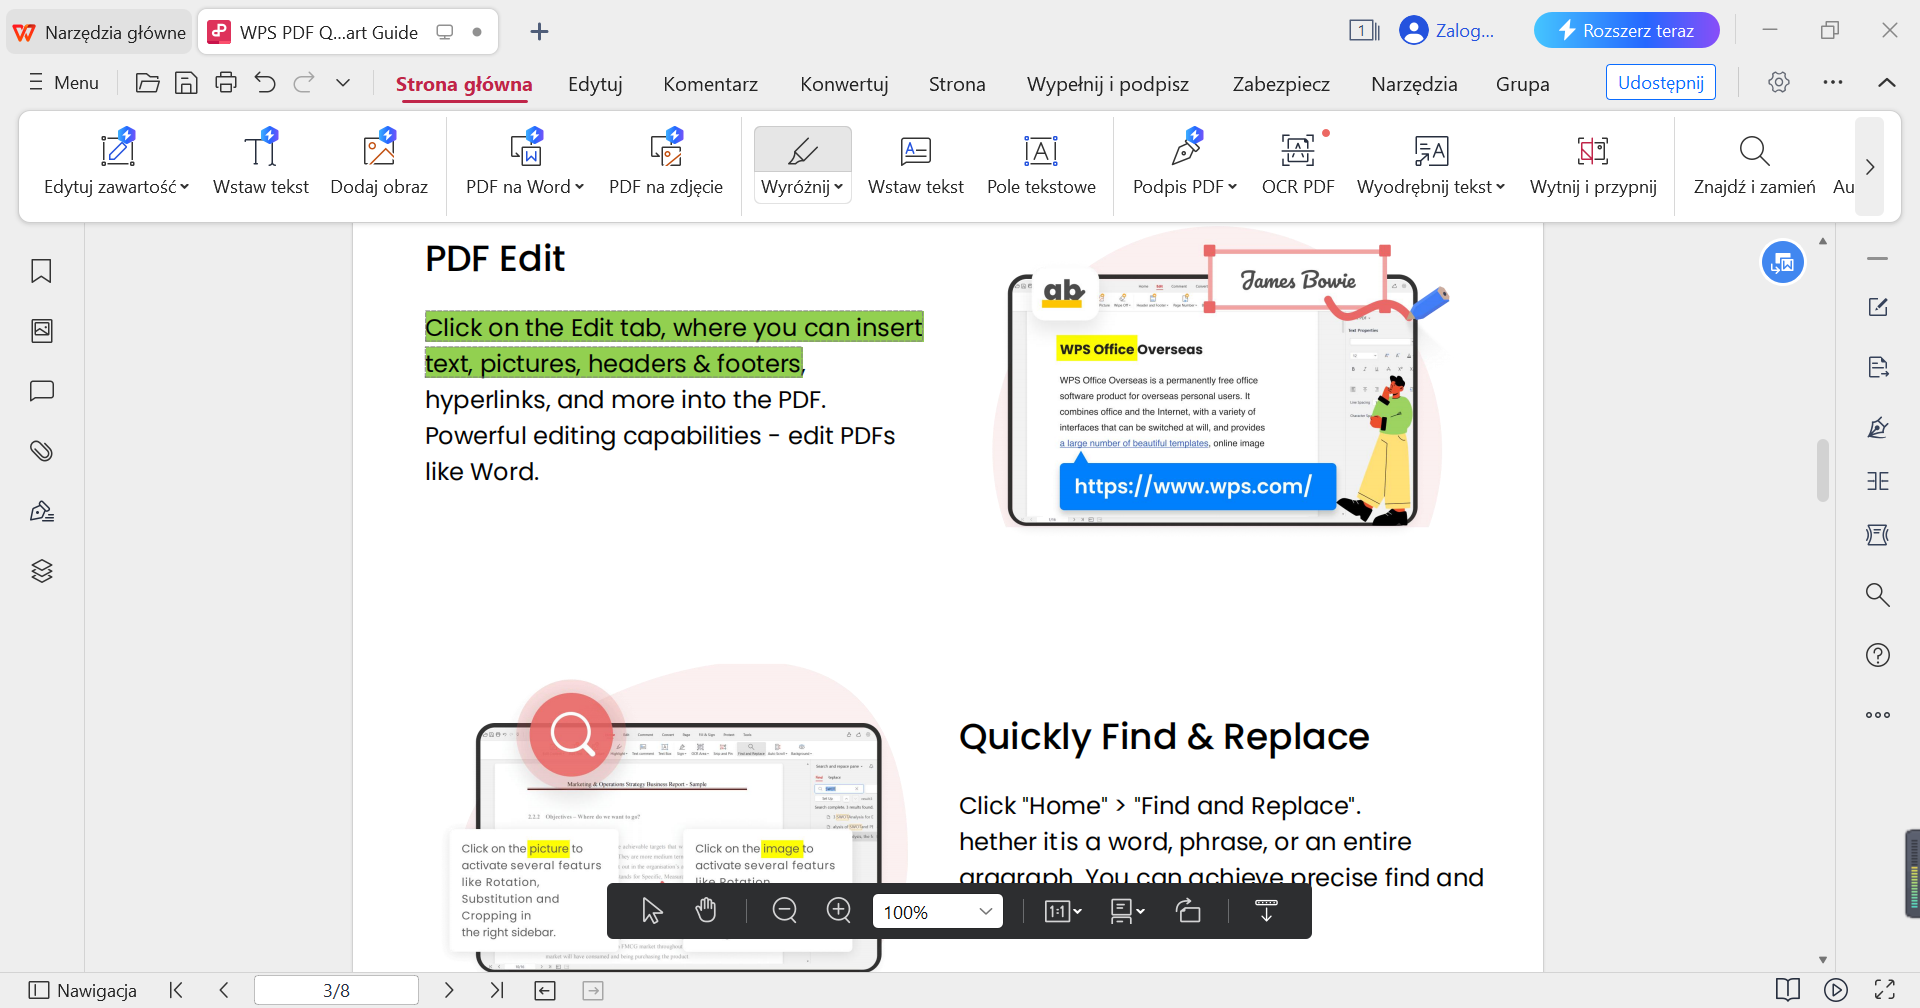Select the arrow cursor tool in floating bar
Screen dimensions: 1920x1008
(x=652, y=911)
